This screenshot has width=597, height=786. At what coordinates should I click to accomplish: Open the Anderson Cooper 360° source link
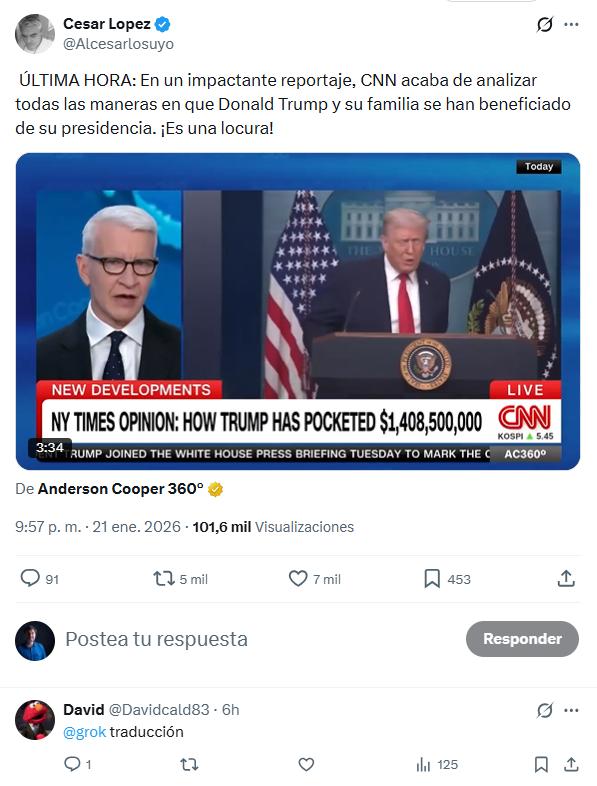(121, 489)
